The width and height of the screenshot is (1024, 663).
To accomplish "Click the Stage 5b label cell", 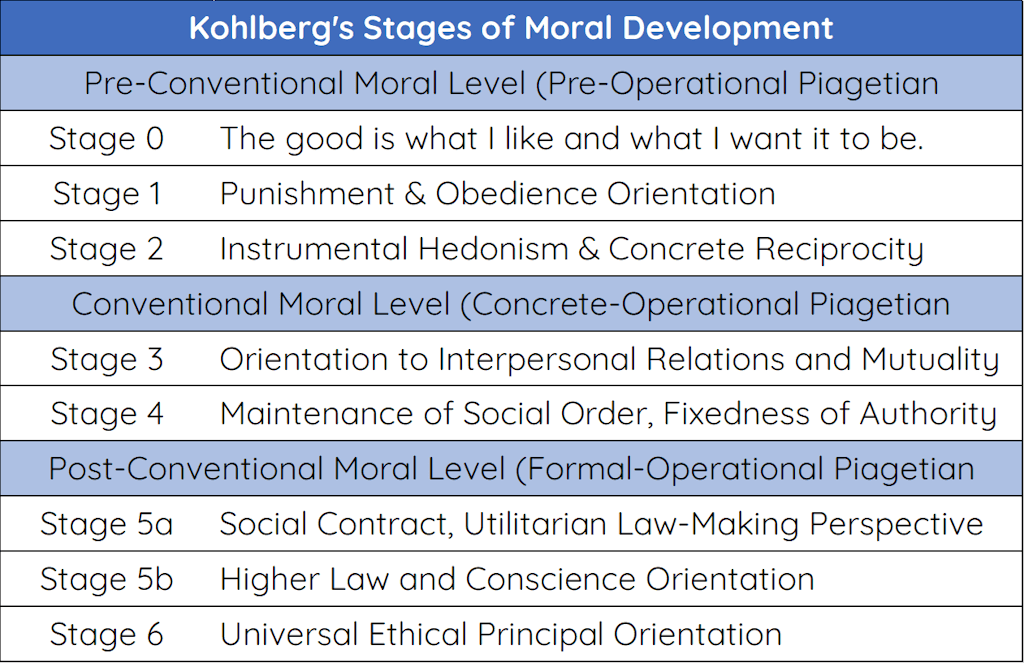I will pyautogui.click(x=106, y=578).
